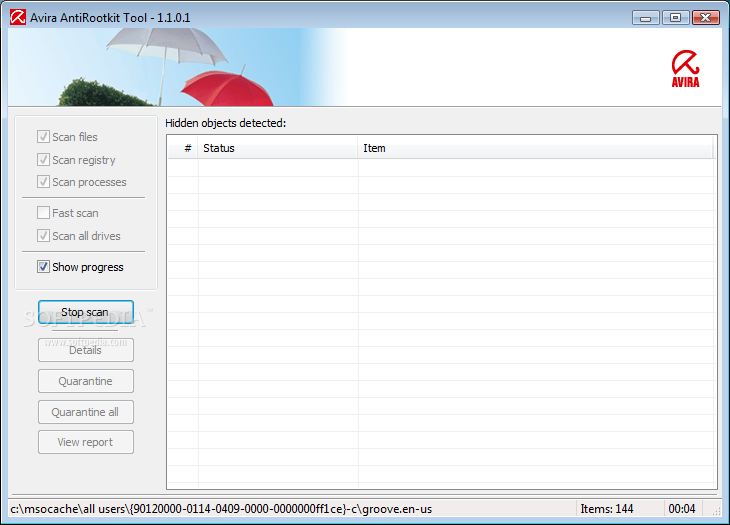Image resolution: width=730 pixels, height=525 pixels.
Task: Open the Details button
Action: [86, 350]
